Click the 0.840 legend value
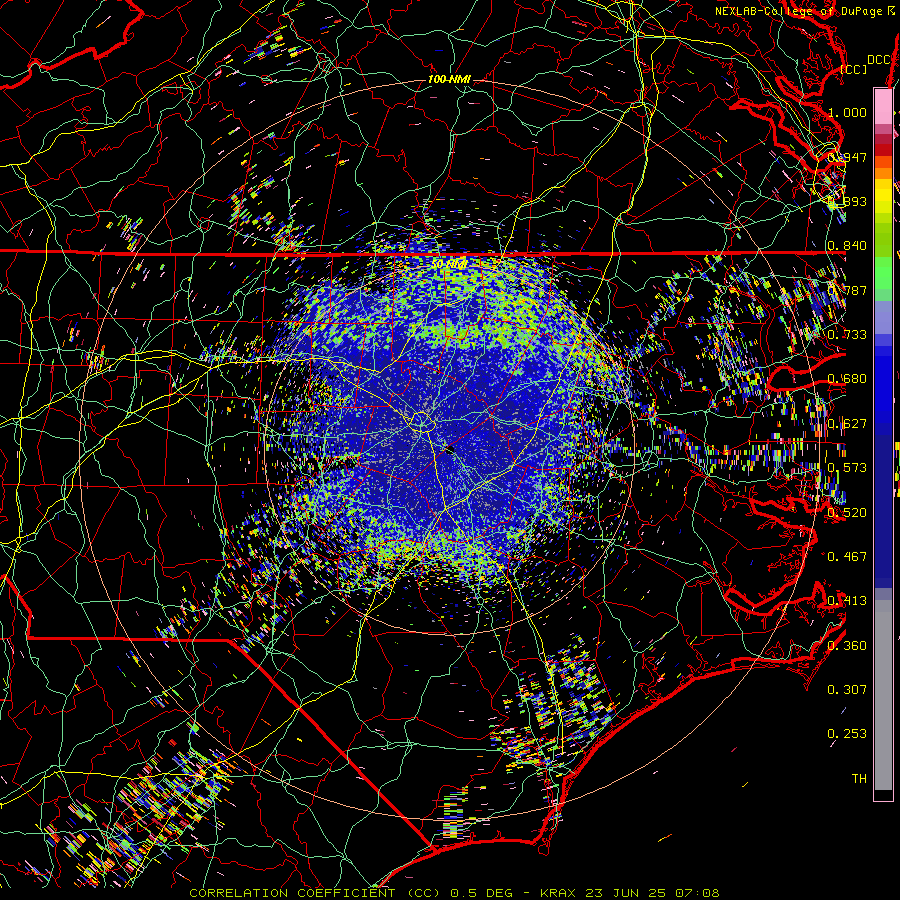The width and height of the screenshot is (900, 900). [847, 246]
